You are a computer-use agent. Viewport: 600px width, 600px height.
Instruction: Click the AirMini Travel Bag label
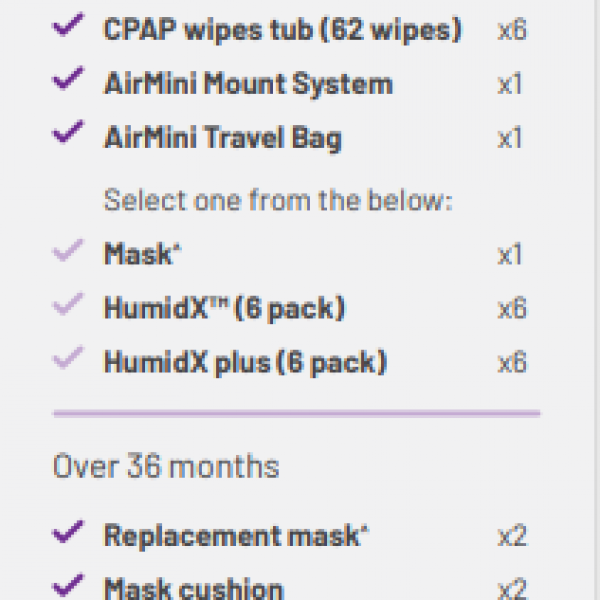[x=223, y=137]
